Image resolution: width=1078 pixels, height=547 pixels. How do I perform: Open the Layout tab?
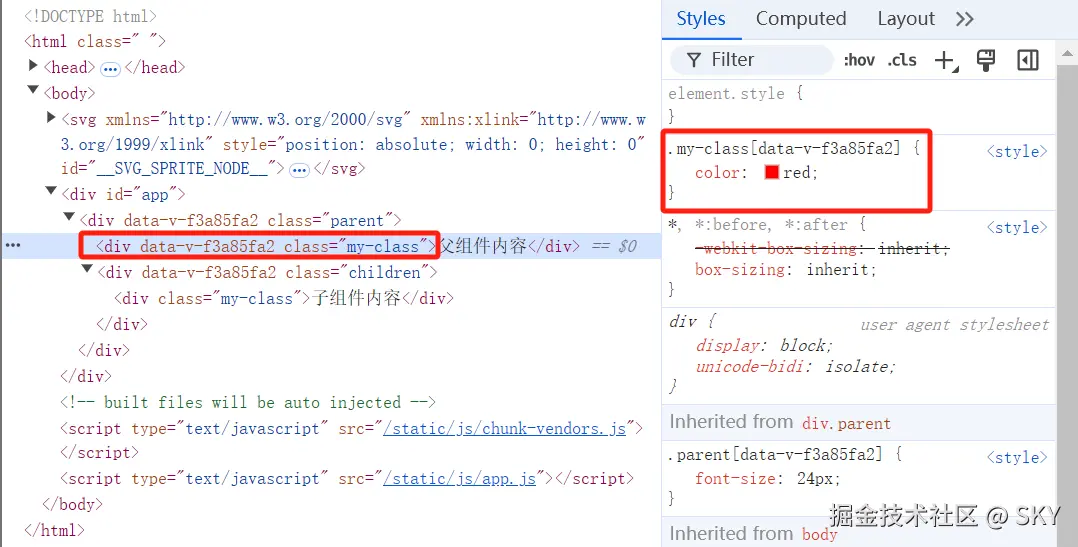coord(906,19)
